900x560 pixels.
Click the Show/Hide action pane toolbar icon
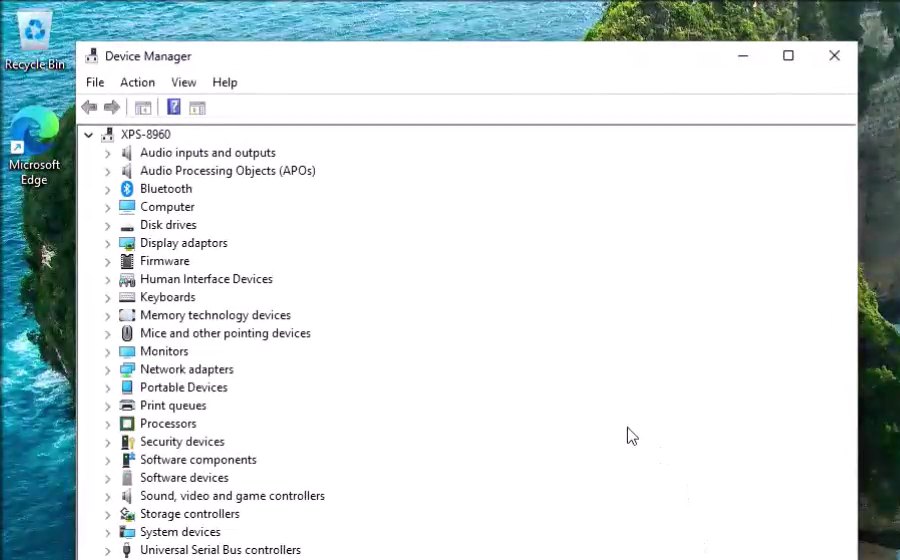197,107
